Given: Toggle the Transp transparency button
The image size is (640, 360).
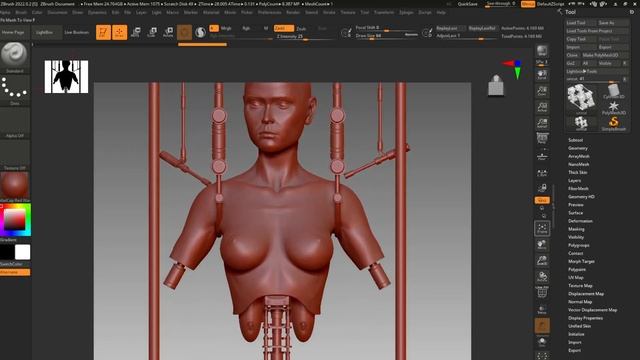Looking at the screenshot, I should (542, 309).
